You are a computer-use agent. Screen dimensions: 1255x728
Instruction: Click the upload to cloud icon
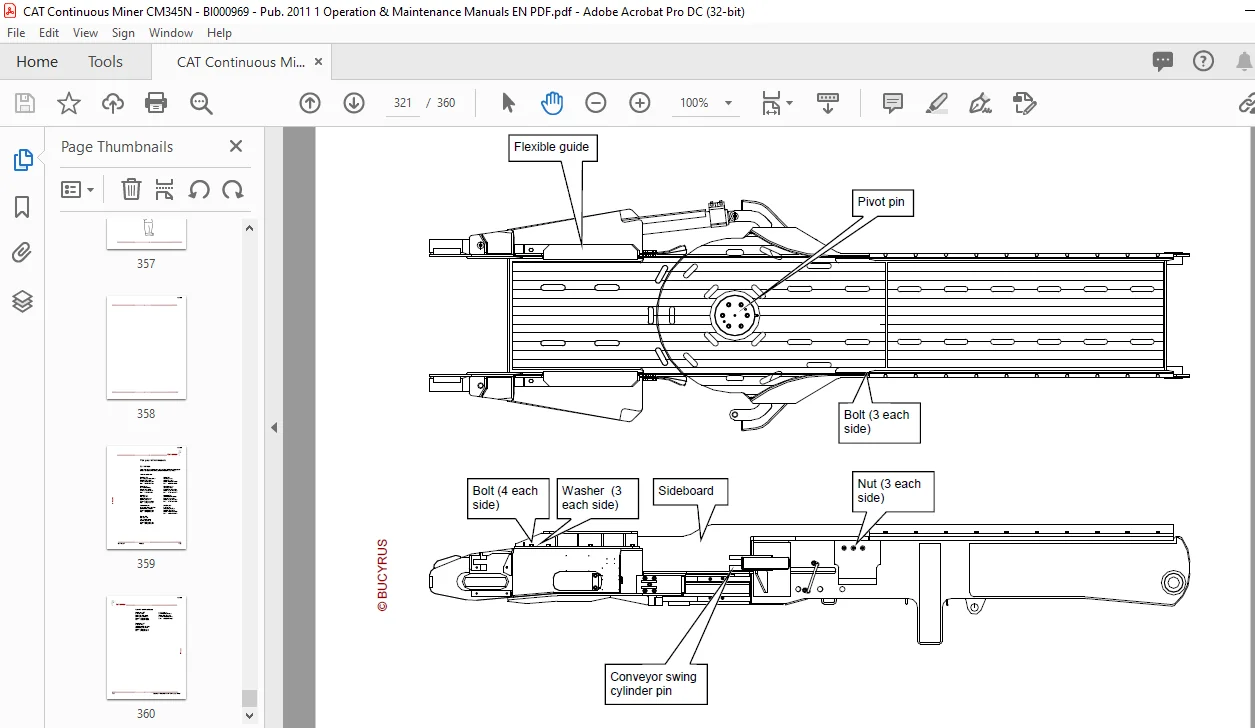tap(113, 103)
